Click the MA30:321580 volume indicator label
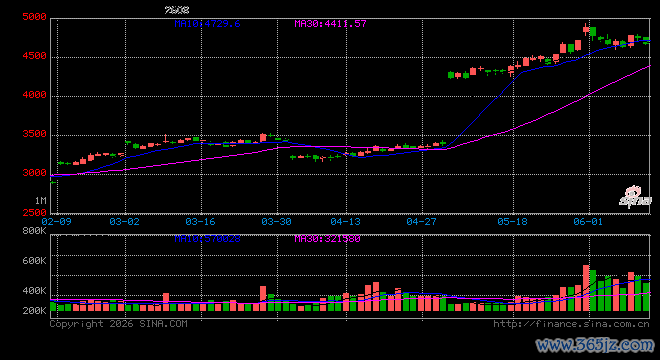The height and width of the screenshot is (360, 660). pos(327,239)
